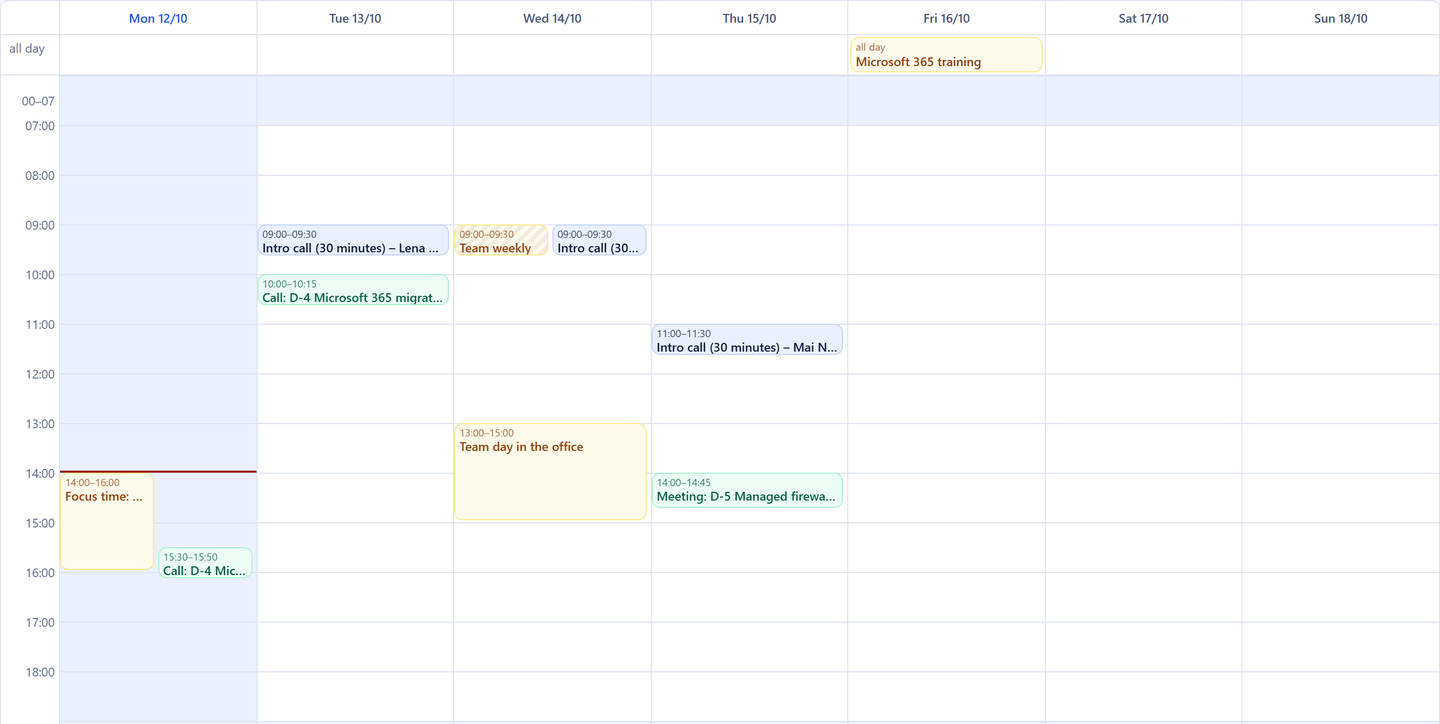
Task: Open the Intro call with Mai N. event
Action: [x=747, y=340]
